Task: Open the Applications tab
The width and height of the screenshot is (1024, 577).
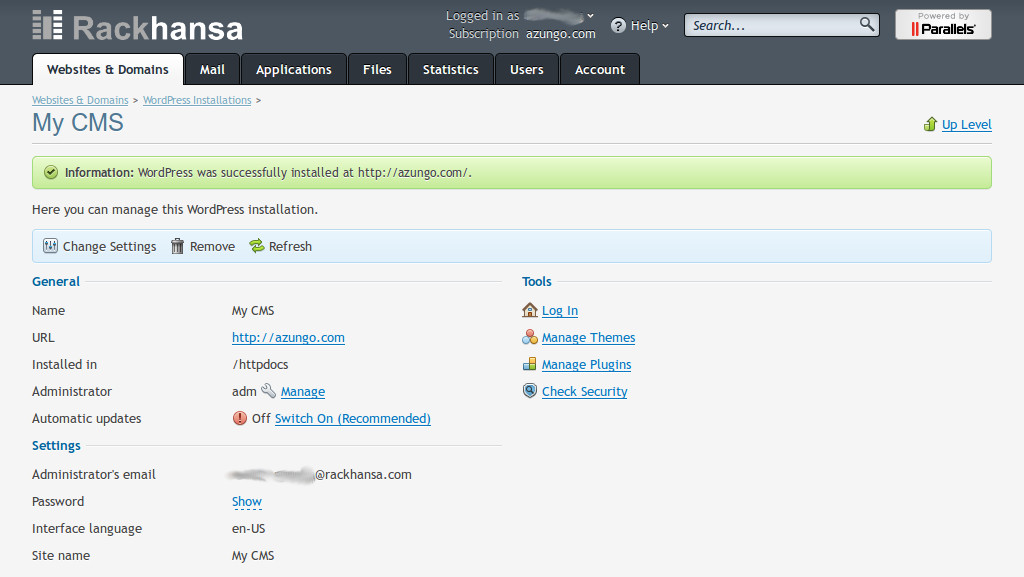Action: [x=294, y=69]
